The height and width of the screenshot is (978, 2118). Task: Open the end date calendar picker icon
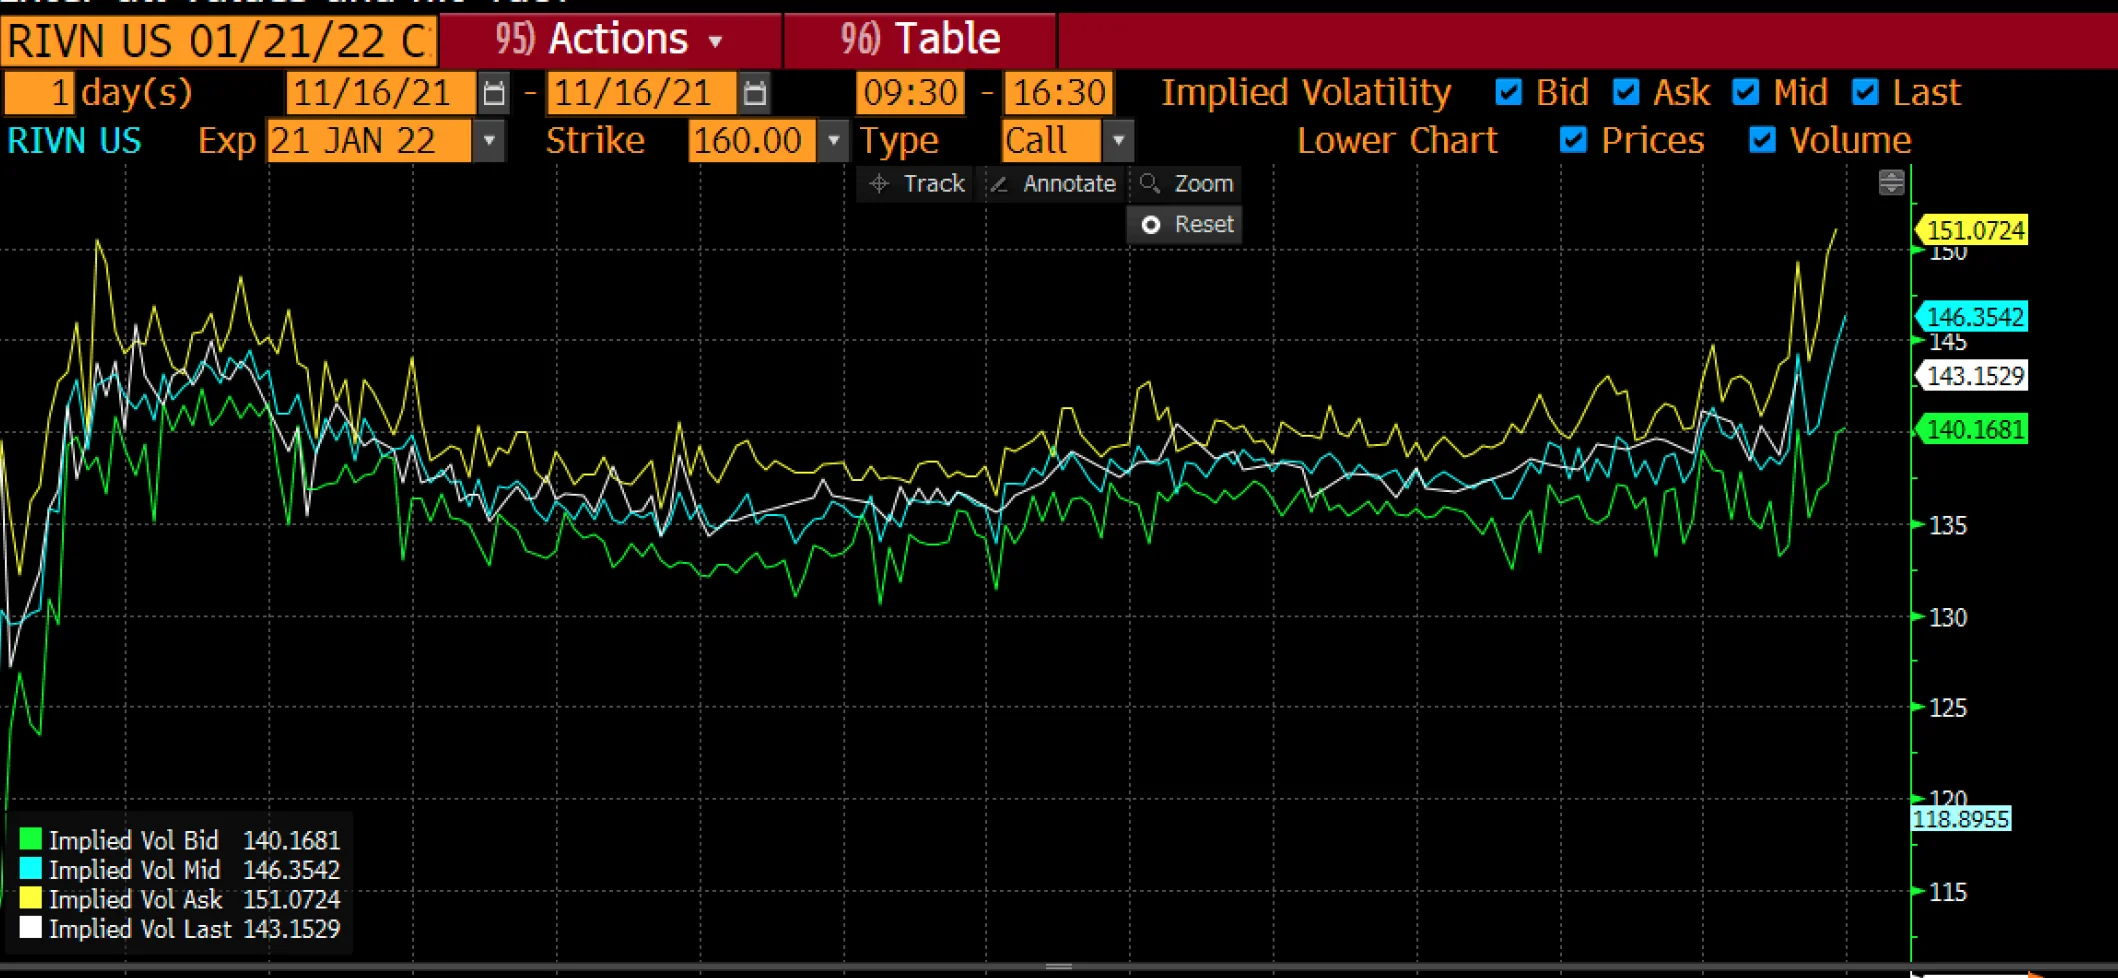click(x=755, y=93)
